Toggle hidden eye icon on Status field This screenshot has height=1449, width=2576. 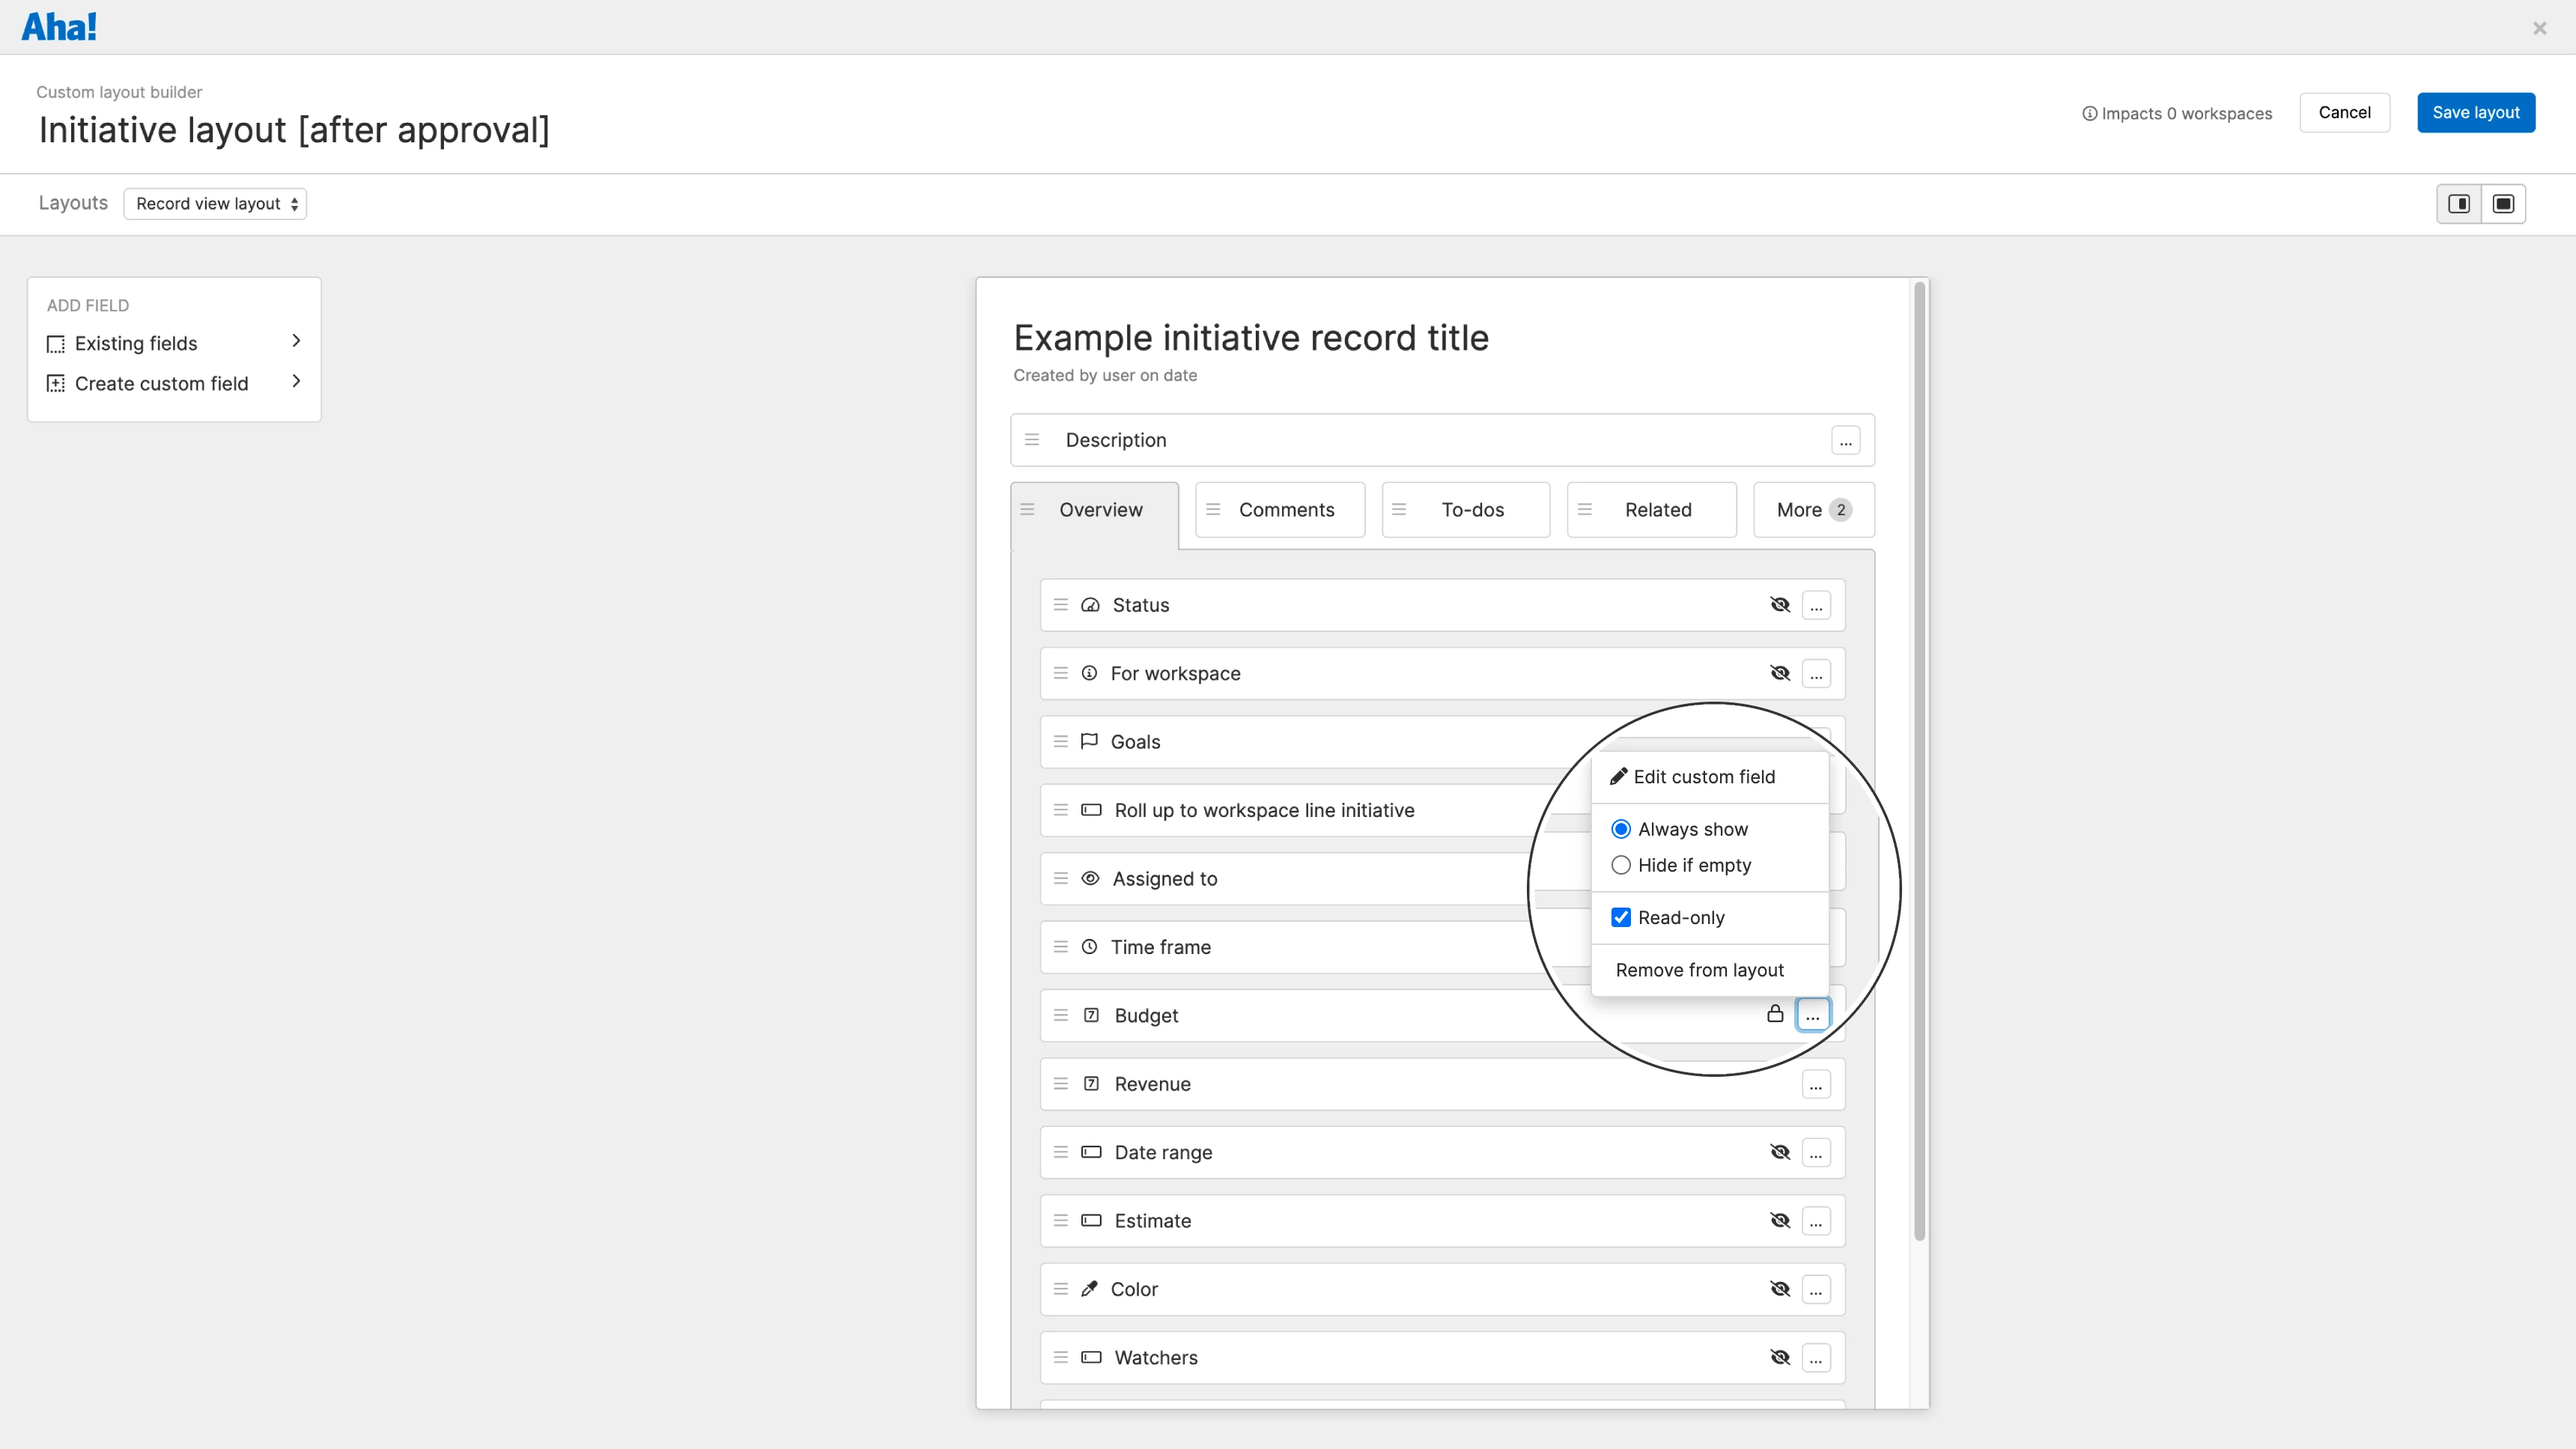pyautogui.click(x=1780, y=605)
